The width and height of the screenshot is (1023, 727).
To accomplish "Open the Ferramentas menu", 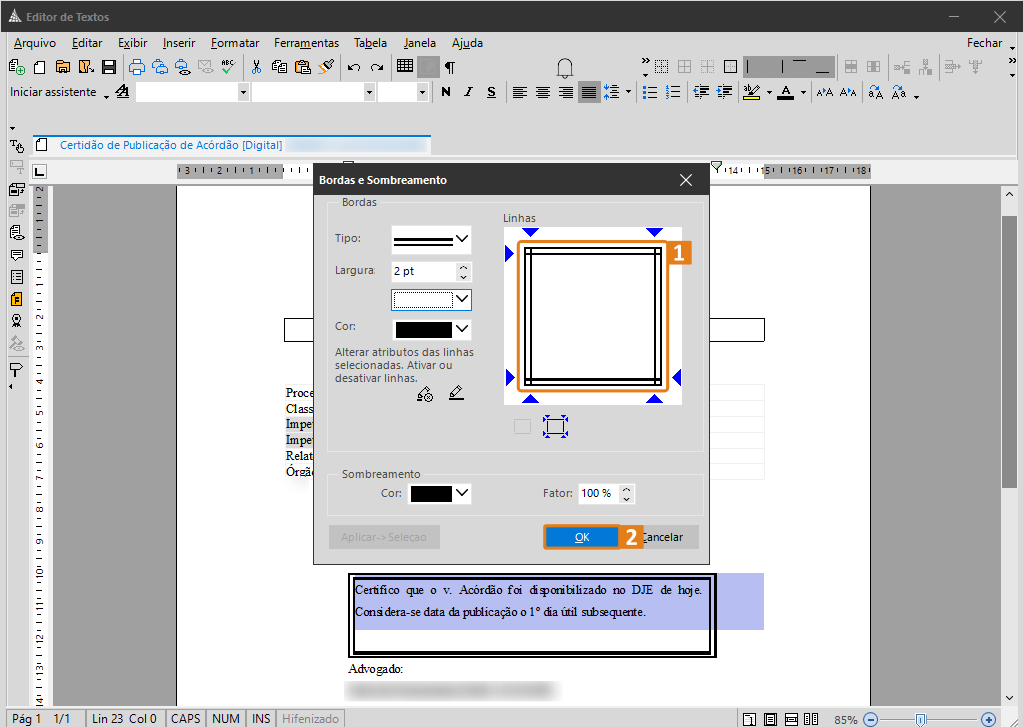I will pos(306,43).
